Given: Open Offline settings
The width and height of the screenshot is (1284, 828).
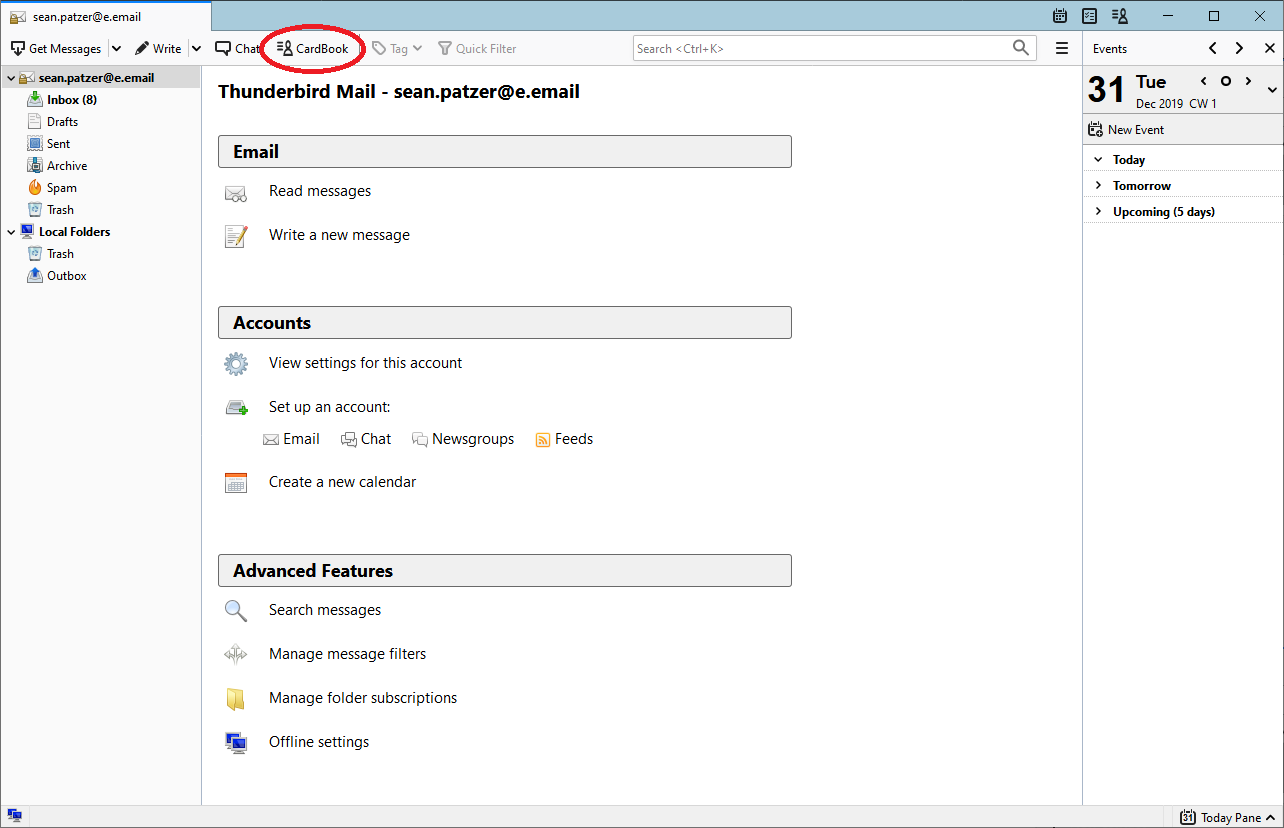Looking at the screenshot, I should coord(319,742).
